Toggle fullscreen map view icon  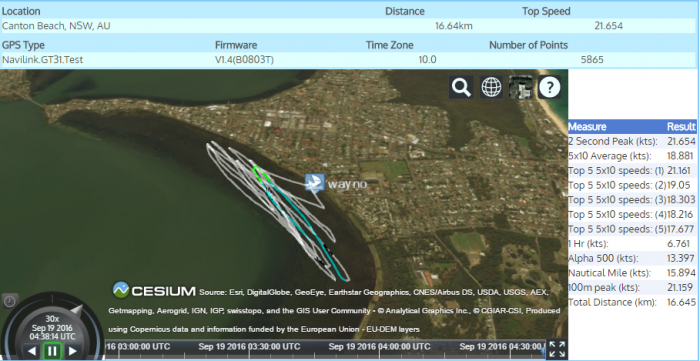click(x=557, y=349)
